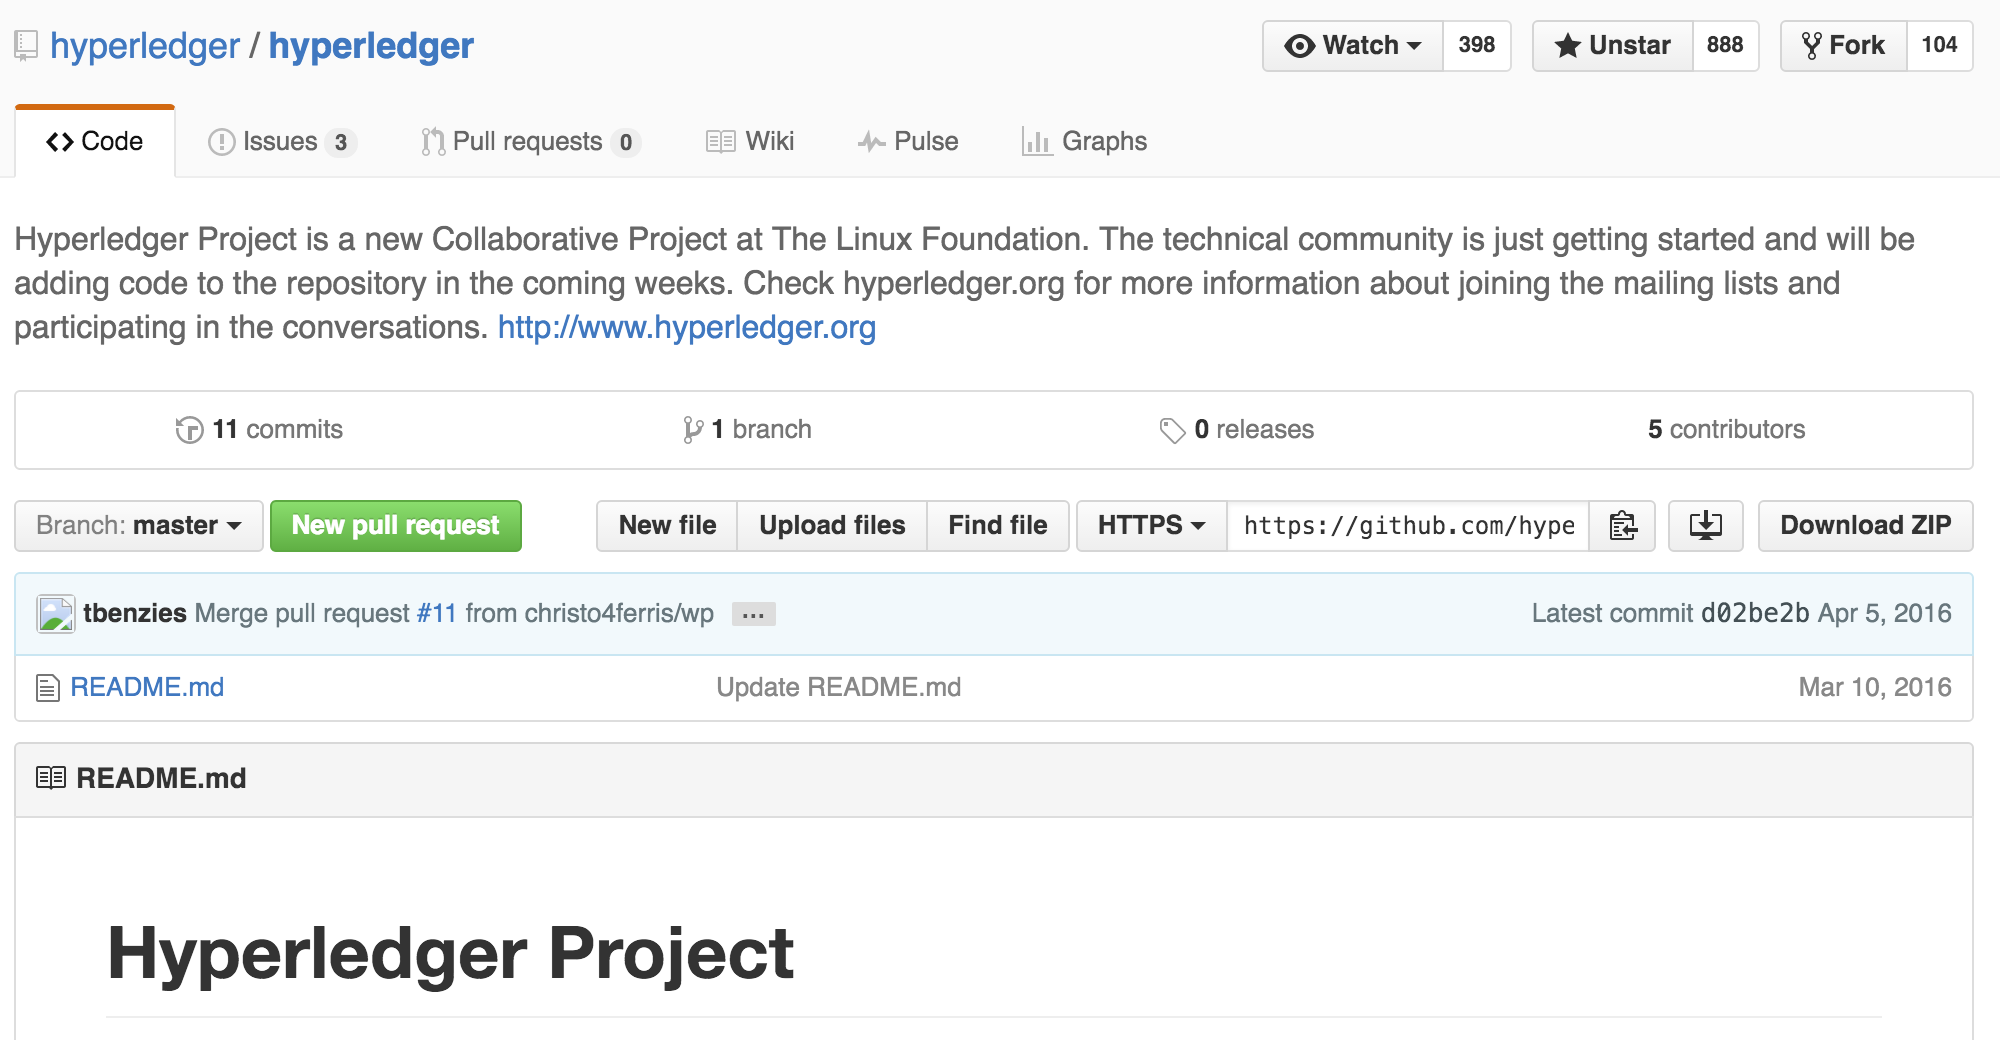
Task: Open the Graphs tab
Action: click(x=1085, y=141)
